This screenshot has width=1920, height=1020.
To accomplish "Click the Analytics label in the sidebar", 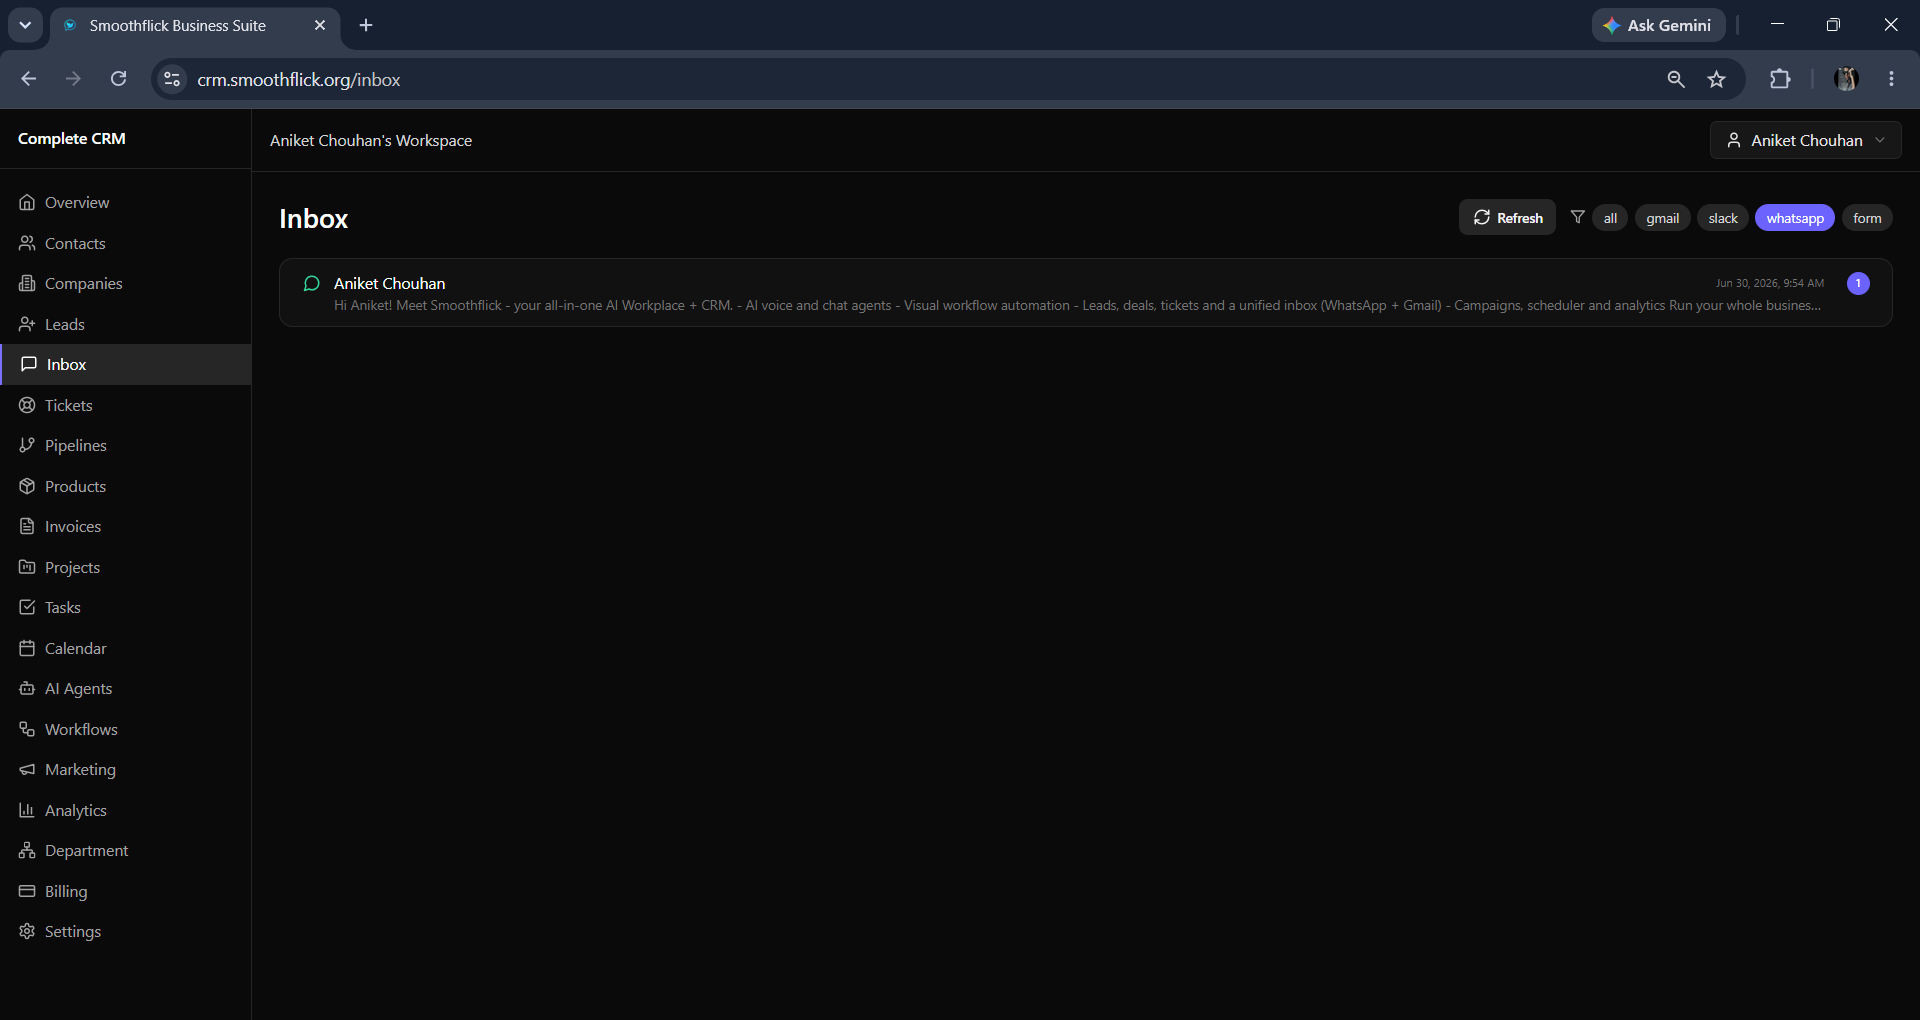I will (76, 810).
